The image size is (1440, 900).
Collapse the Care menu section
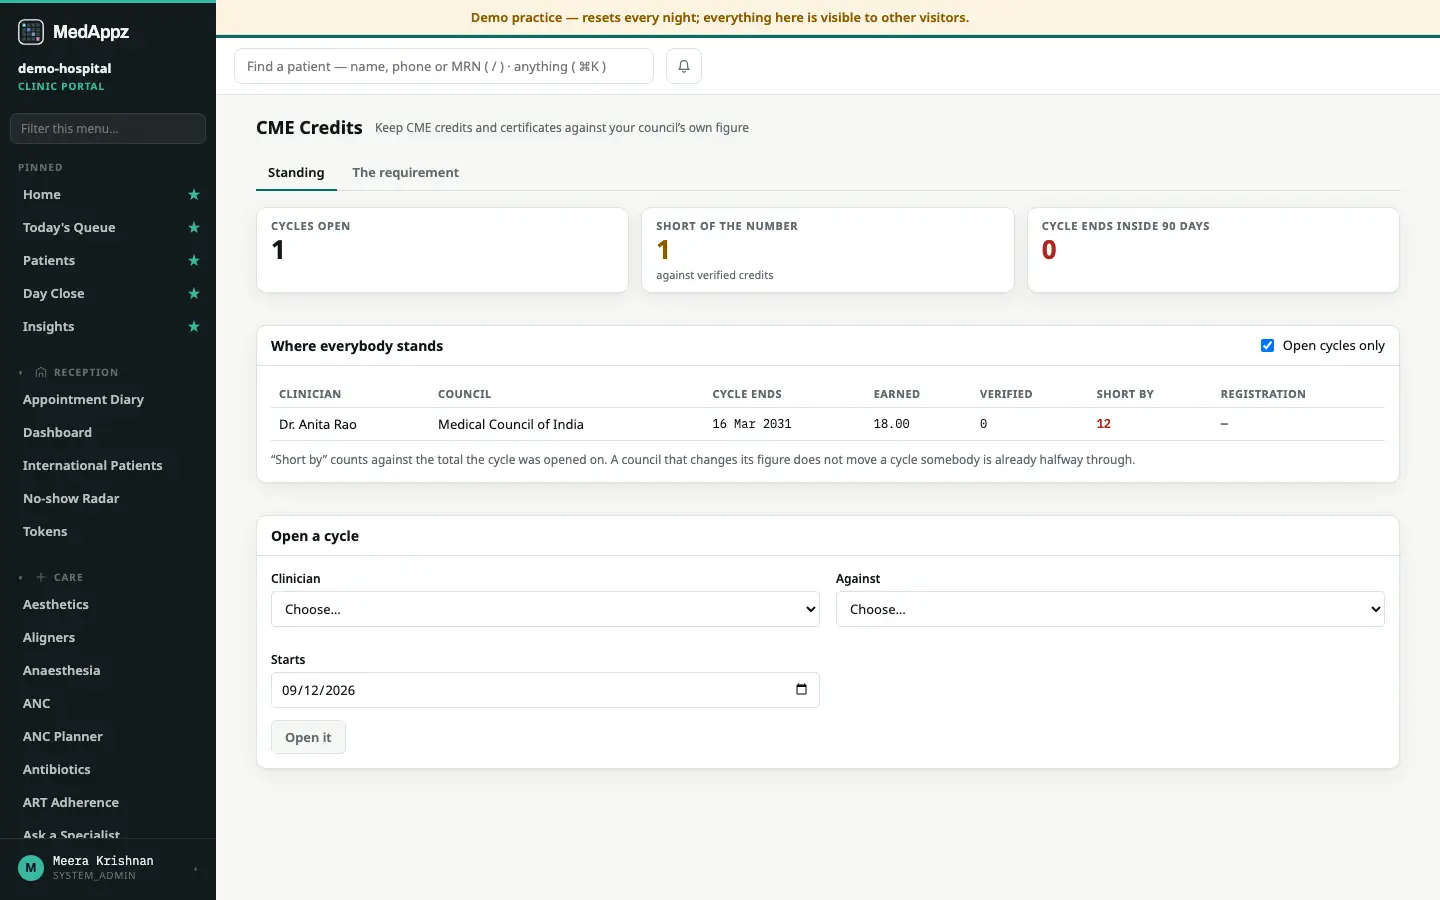pyautogui.click(x=20, y=578)
